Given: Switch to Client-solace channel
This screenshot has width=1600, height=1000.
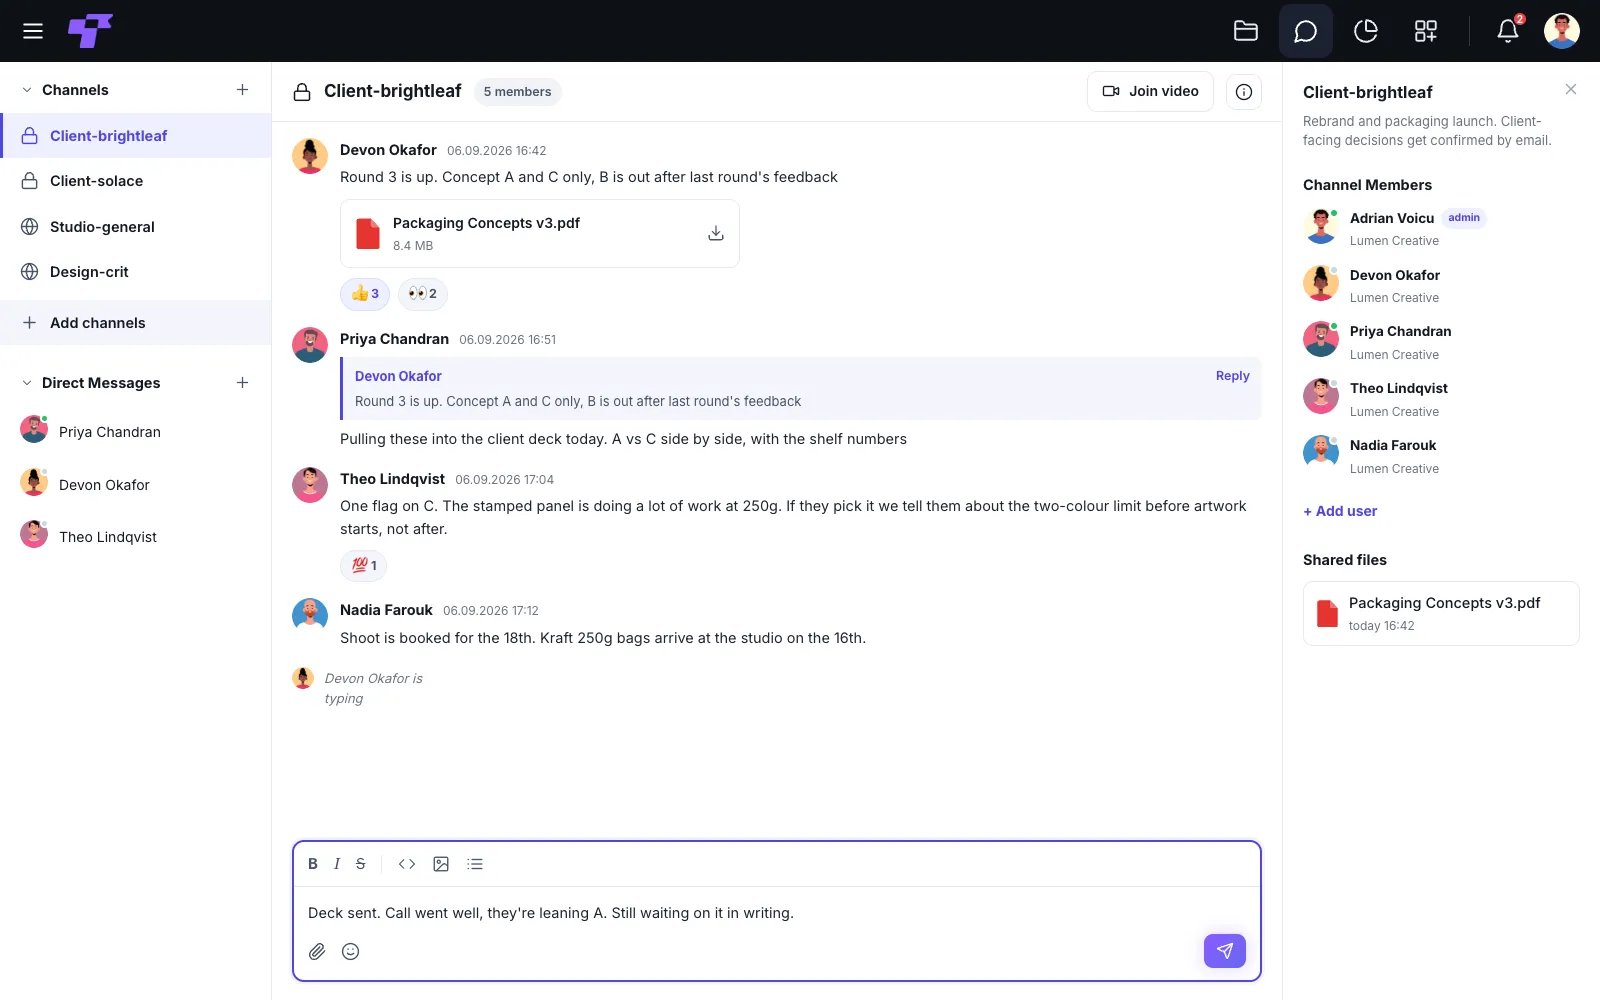Looking at the screenshot, I should 136,181.
